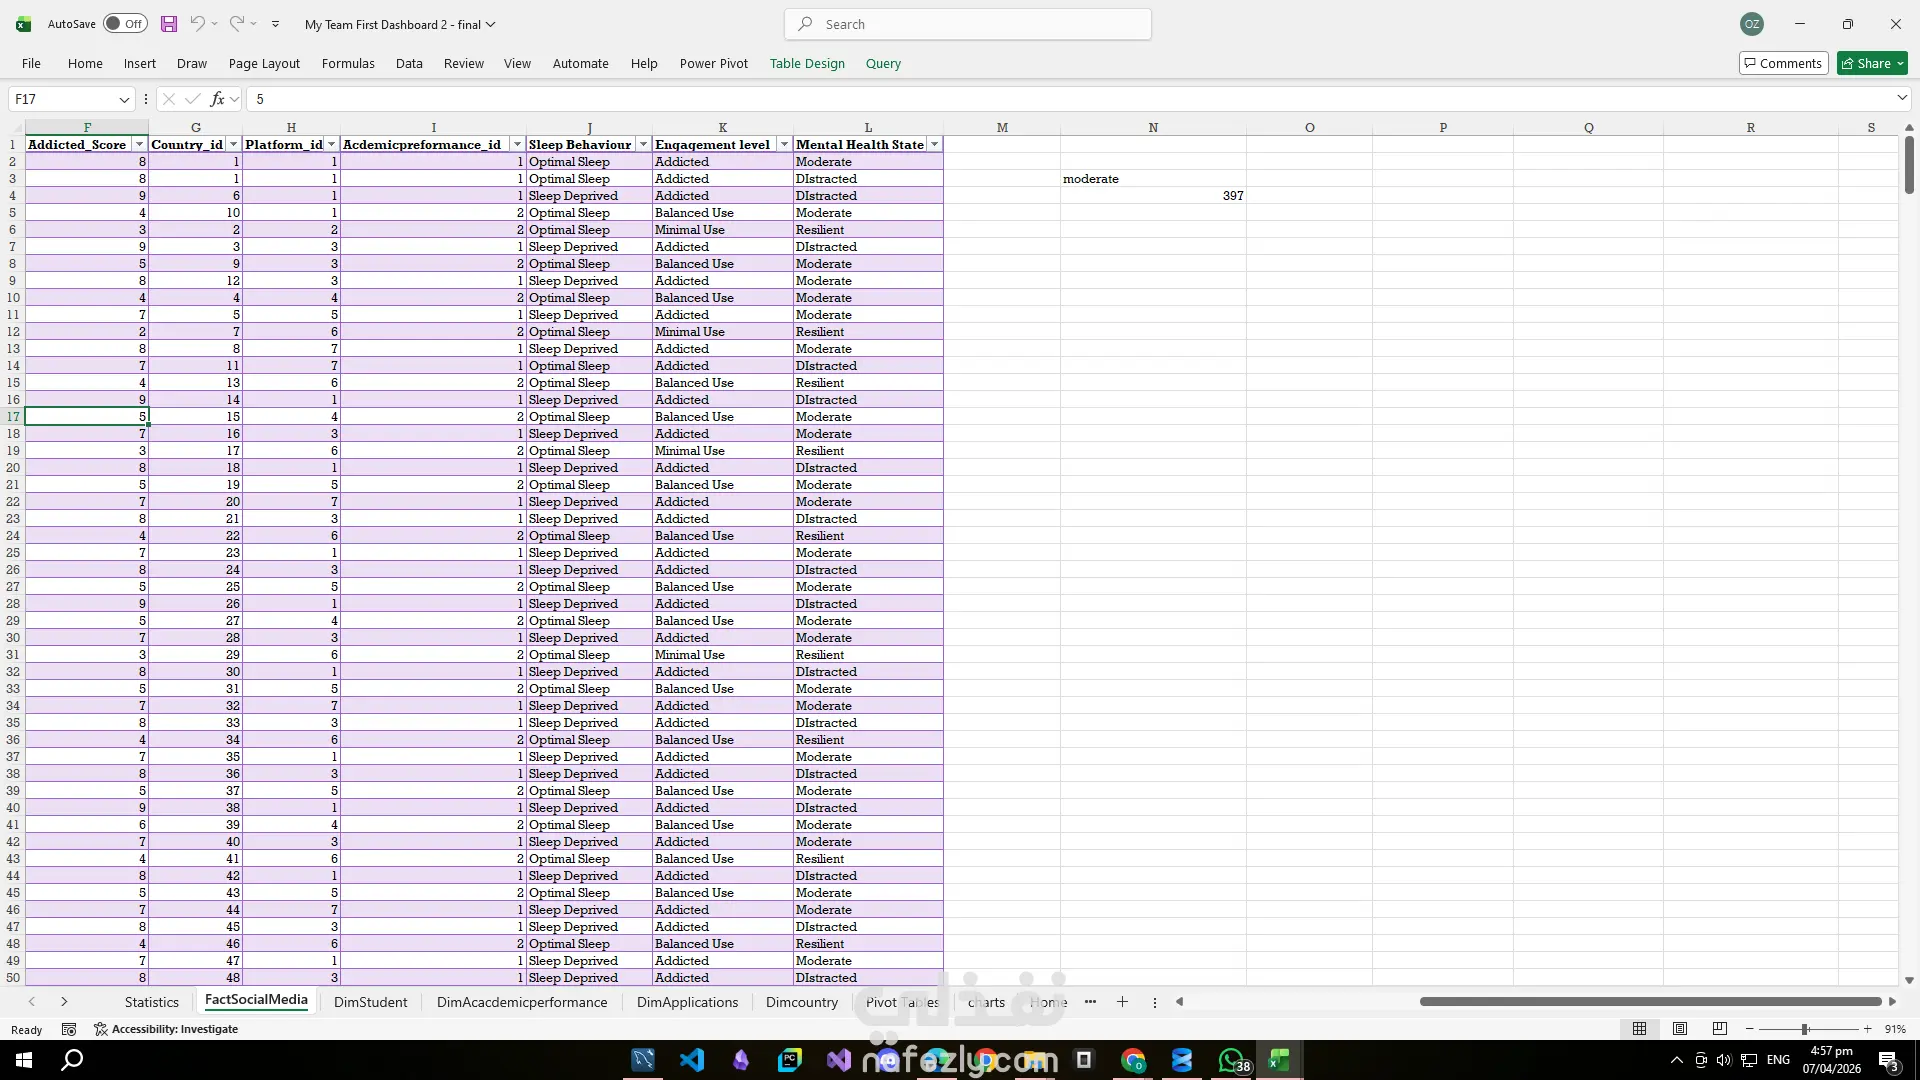
Task: Open Addicted_Score filter dropdown
Action: coord(139,144)
